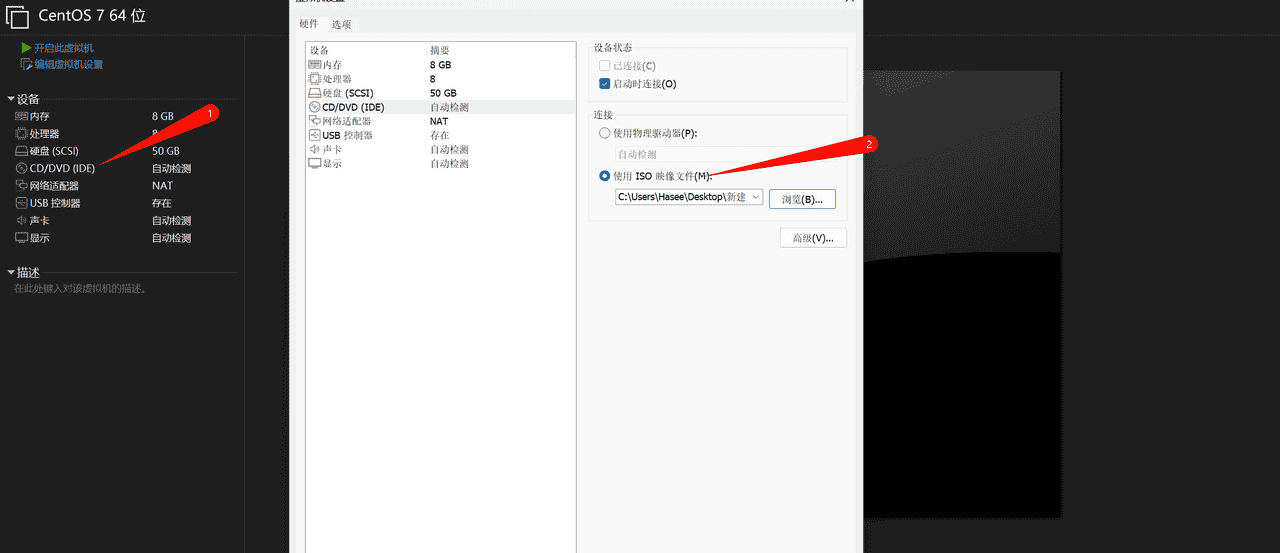The height and width of the screenshot is (553, 1280).
Task: Click the hard disk (SCSI) icon in dialog
Action: tap(315, 93)
